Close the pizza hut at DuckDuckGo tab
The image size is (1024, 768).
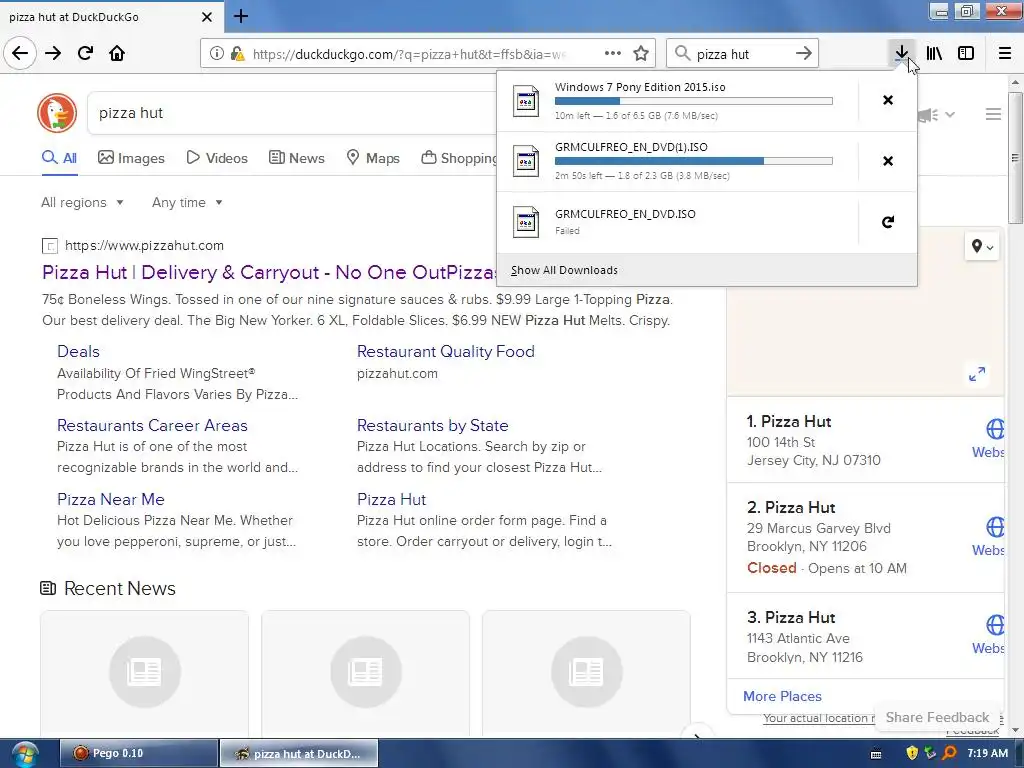click(x=207, y=17)
